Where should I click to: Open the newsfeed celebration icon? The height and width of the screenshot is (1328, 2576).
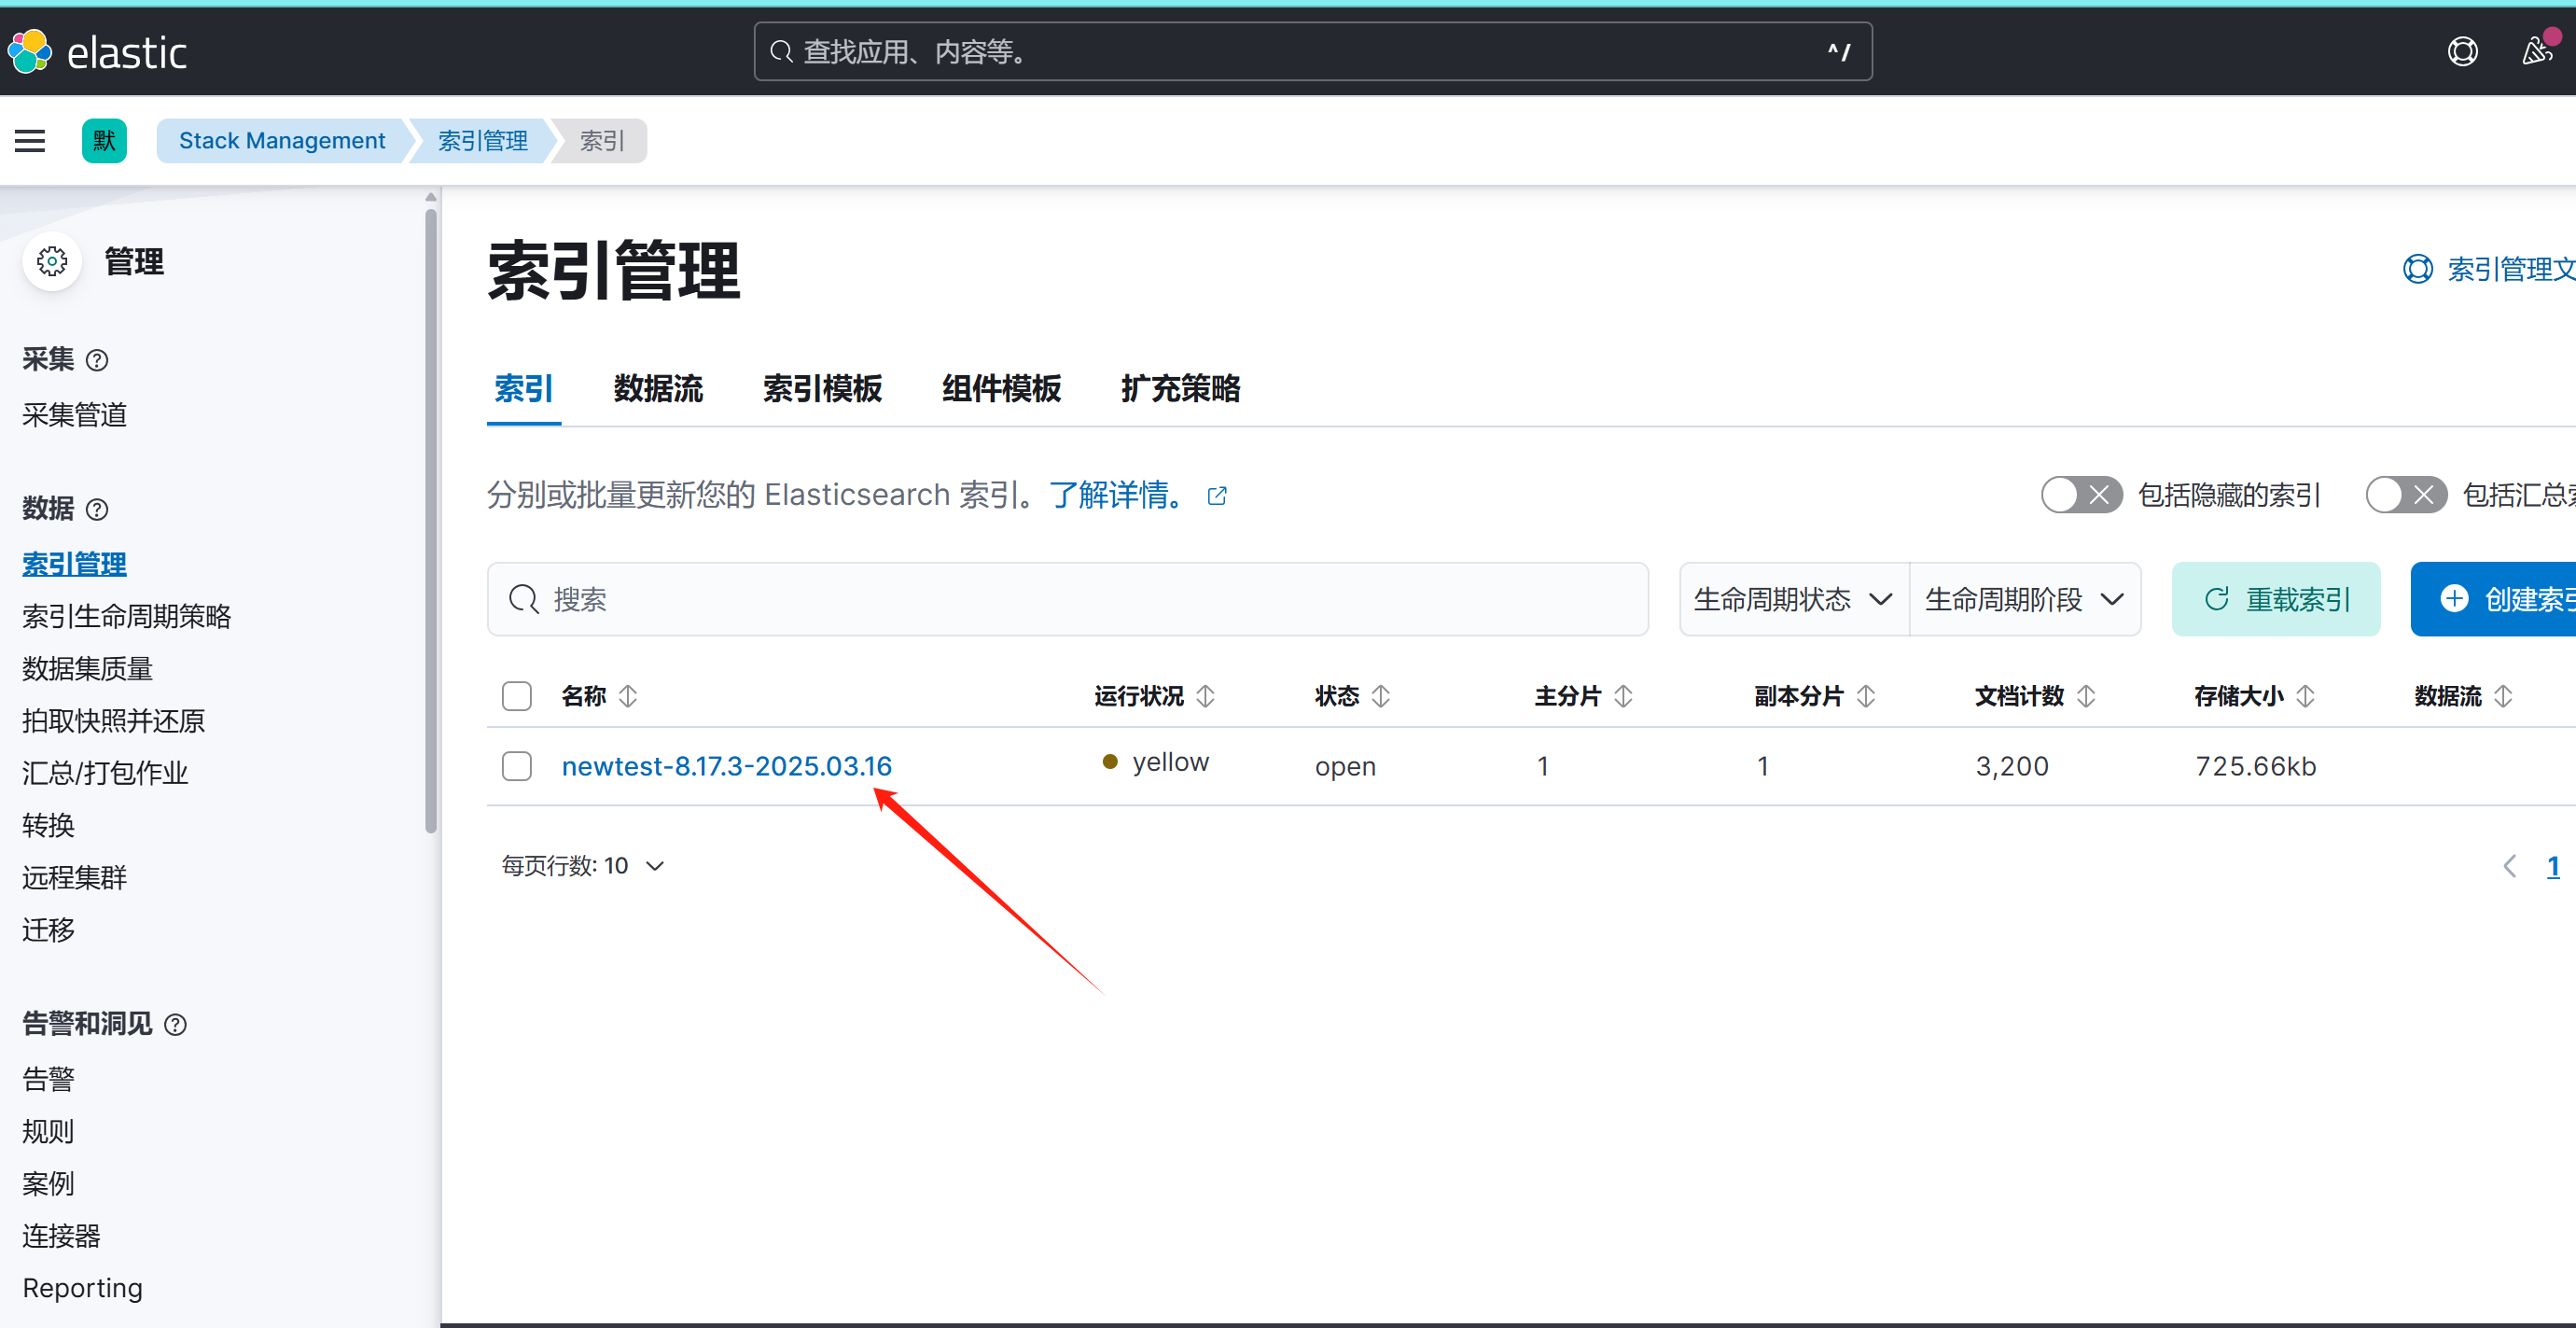click(2537, 50)
